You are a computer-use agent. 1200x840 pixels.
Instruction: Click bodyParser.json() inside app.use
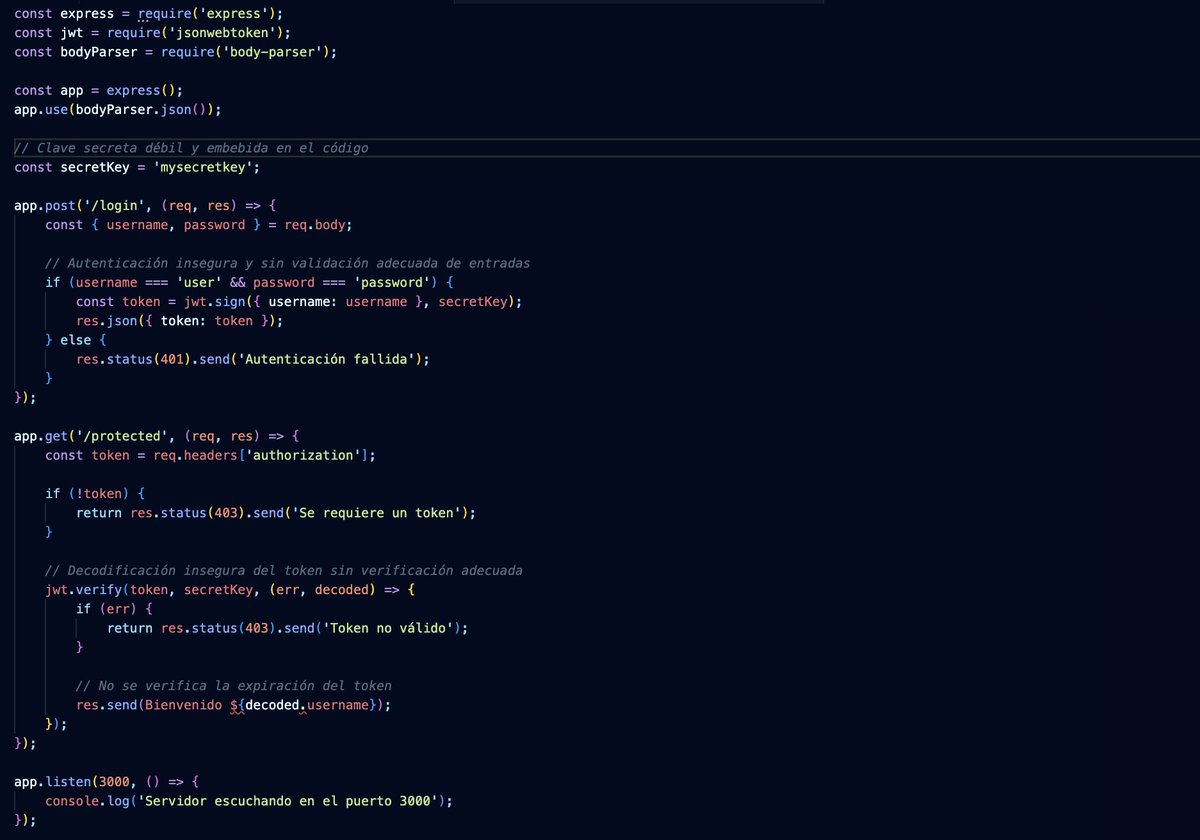[142, 110]
